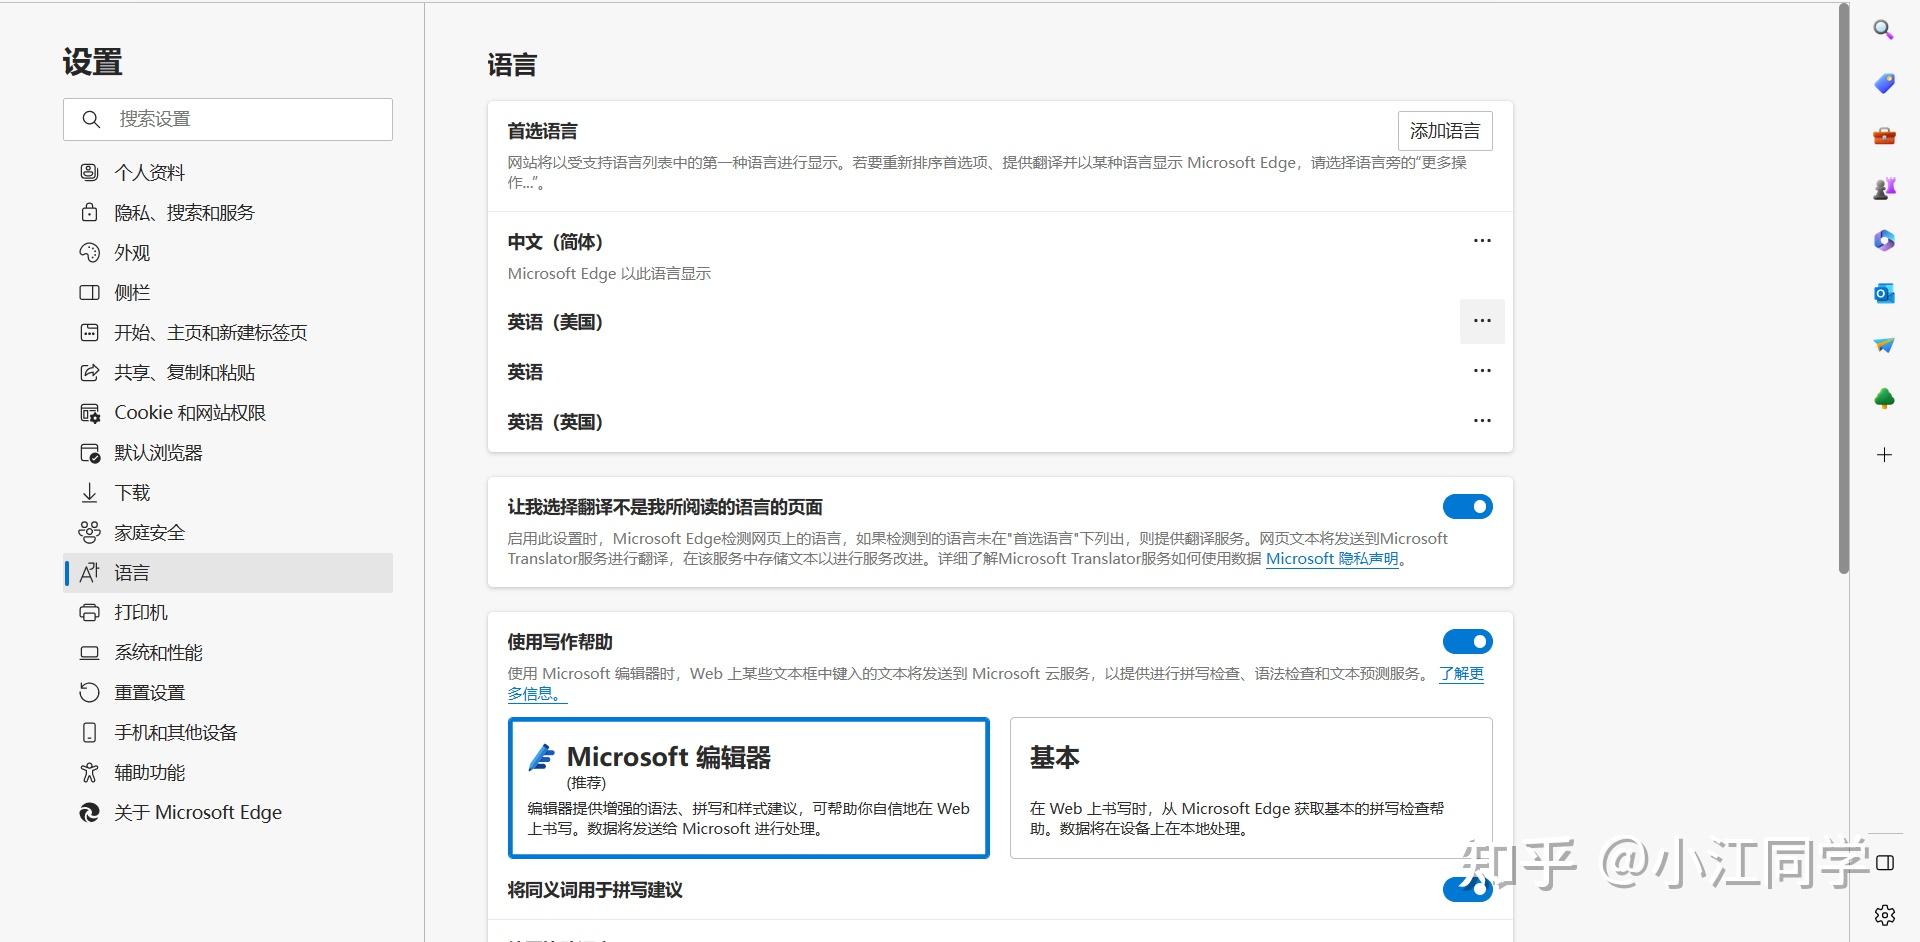Open the Tools briefcase icon in sidebar
1920x942 pixels.
[x=1884, y=135]
